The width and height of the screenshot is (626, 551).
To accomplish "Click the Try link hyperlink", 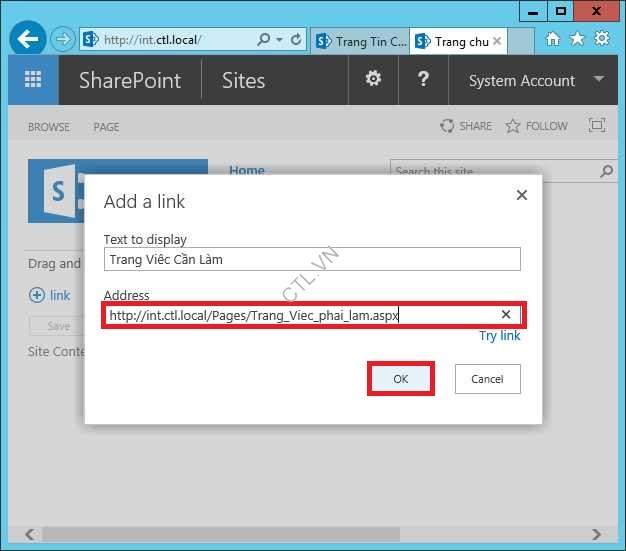I will (x=499, y=336).
